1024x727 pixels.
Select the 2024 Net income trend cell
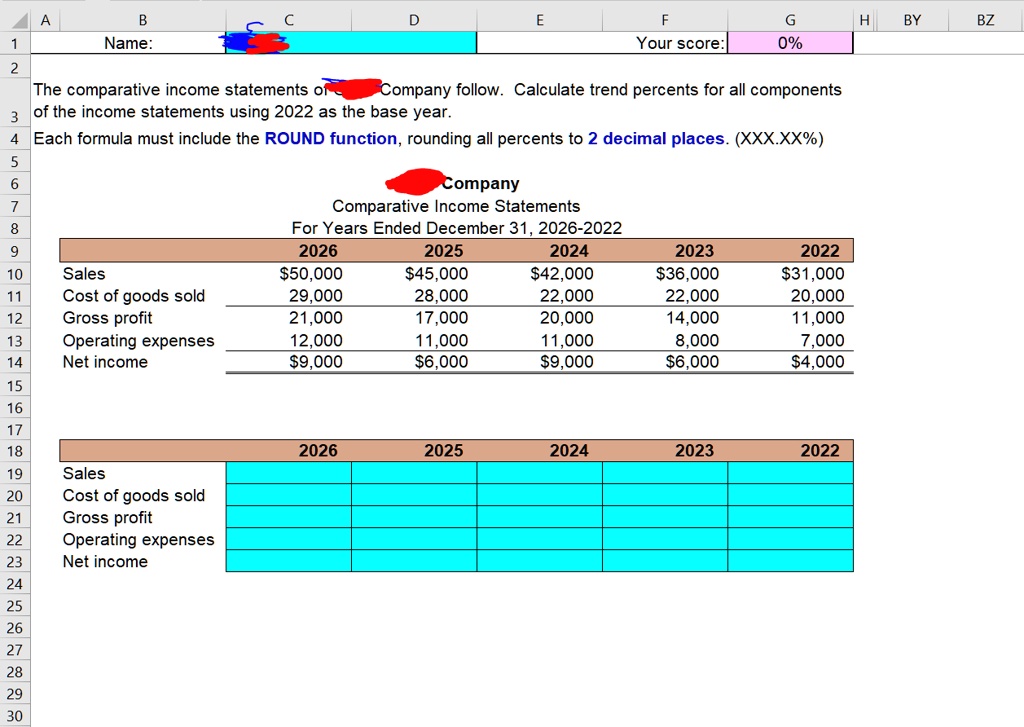point(539,561)
